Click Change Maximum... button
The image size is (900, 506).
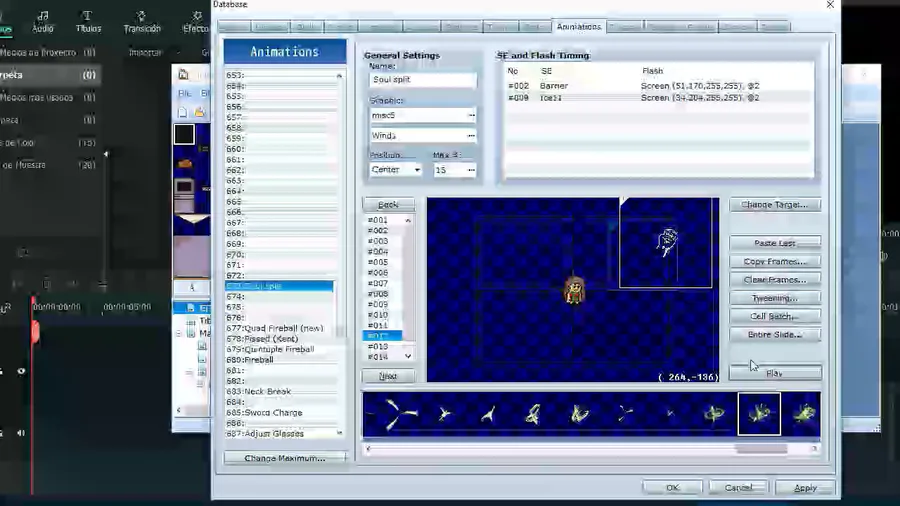[285, 458]
